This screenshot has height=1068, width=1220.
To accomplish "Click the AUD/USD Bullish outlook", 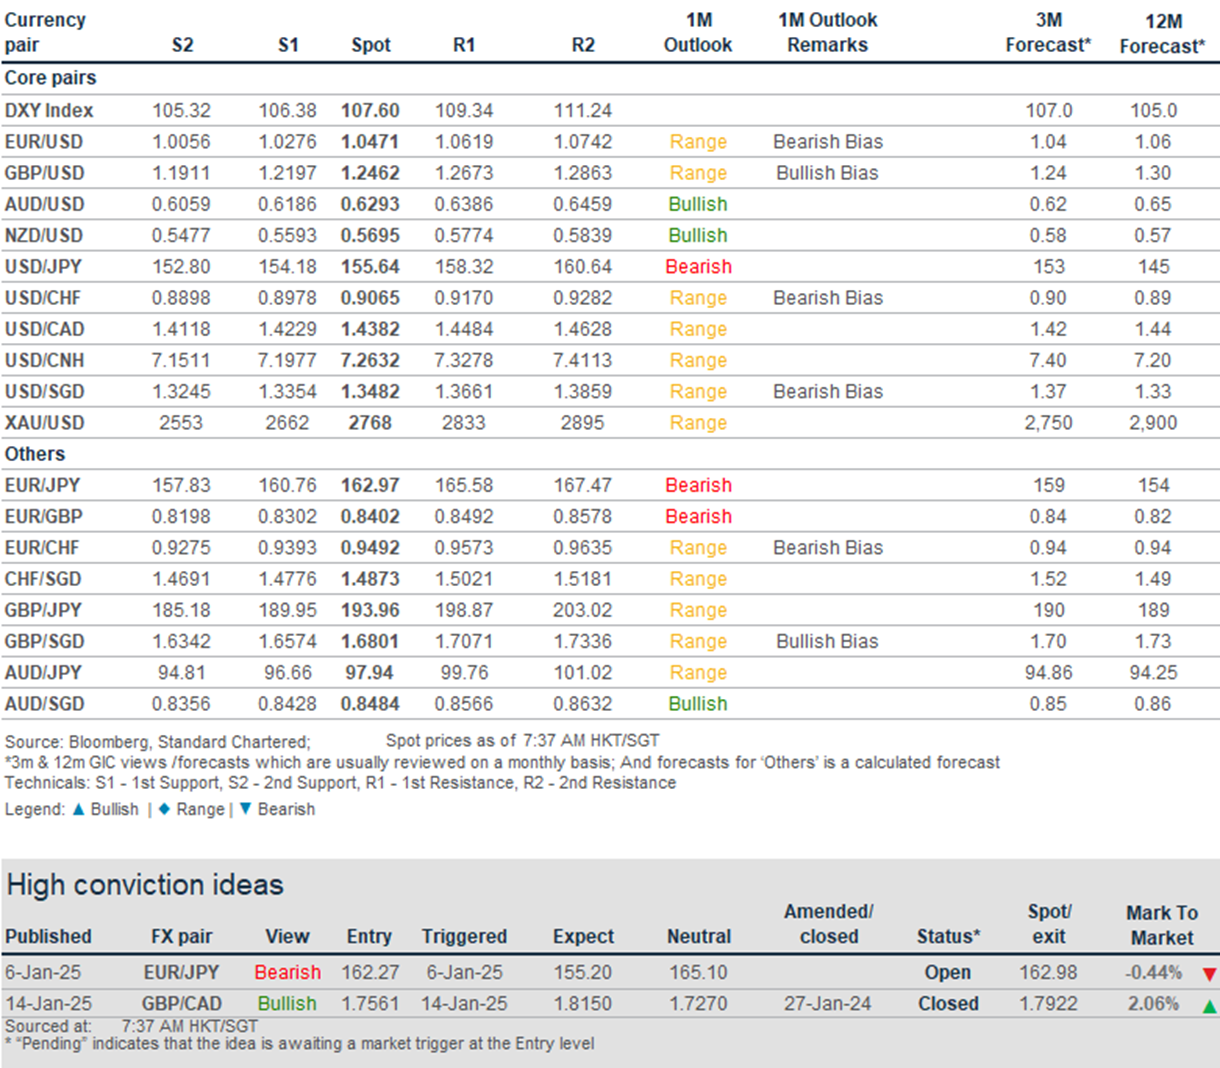I will point(698,204).
